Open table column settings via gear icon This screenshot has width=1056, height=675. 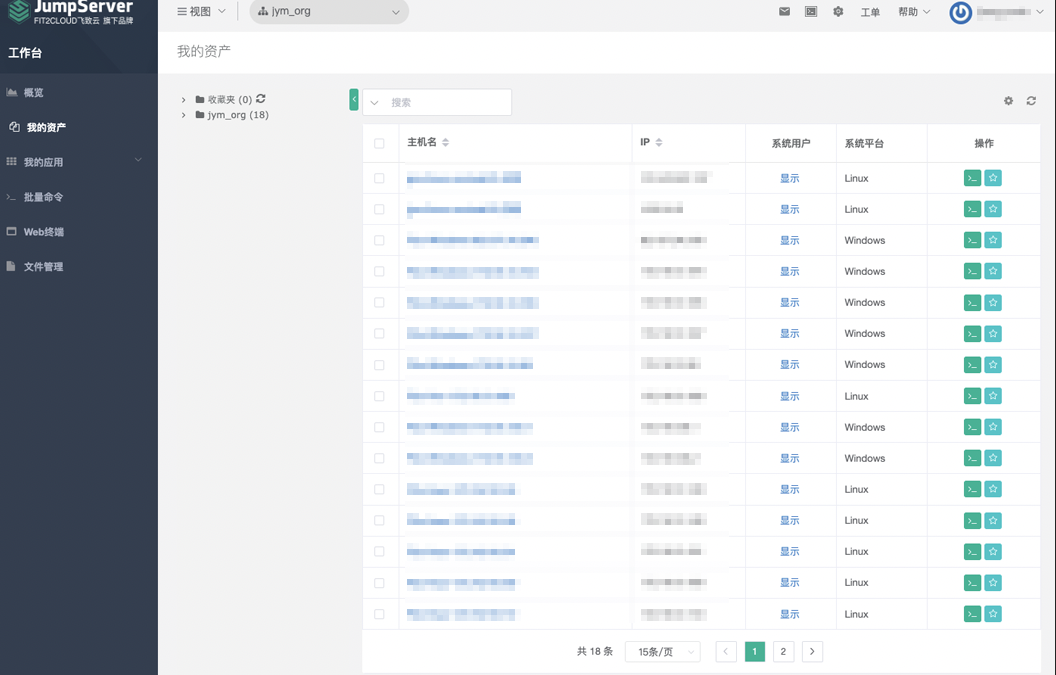[x=1008, y=100]
